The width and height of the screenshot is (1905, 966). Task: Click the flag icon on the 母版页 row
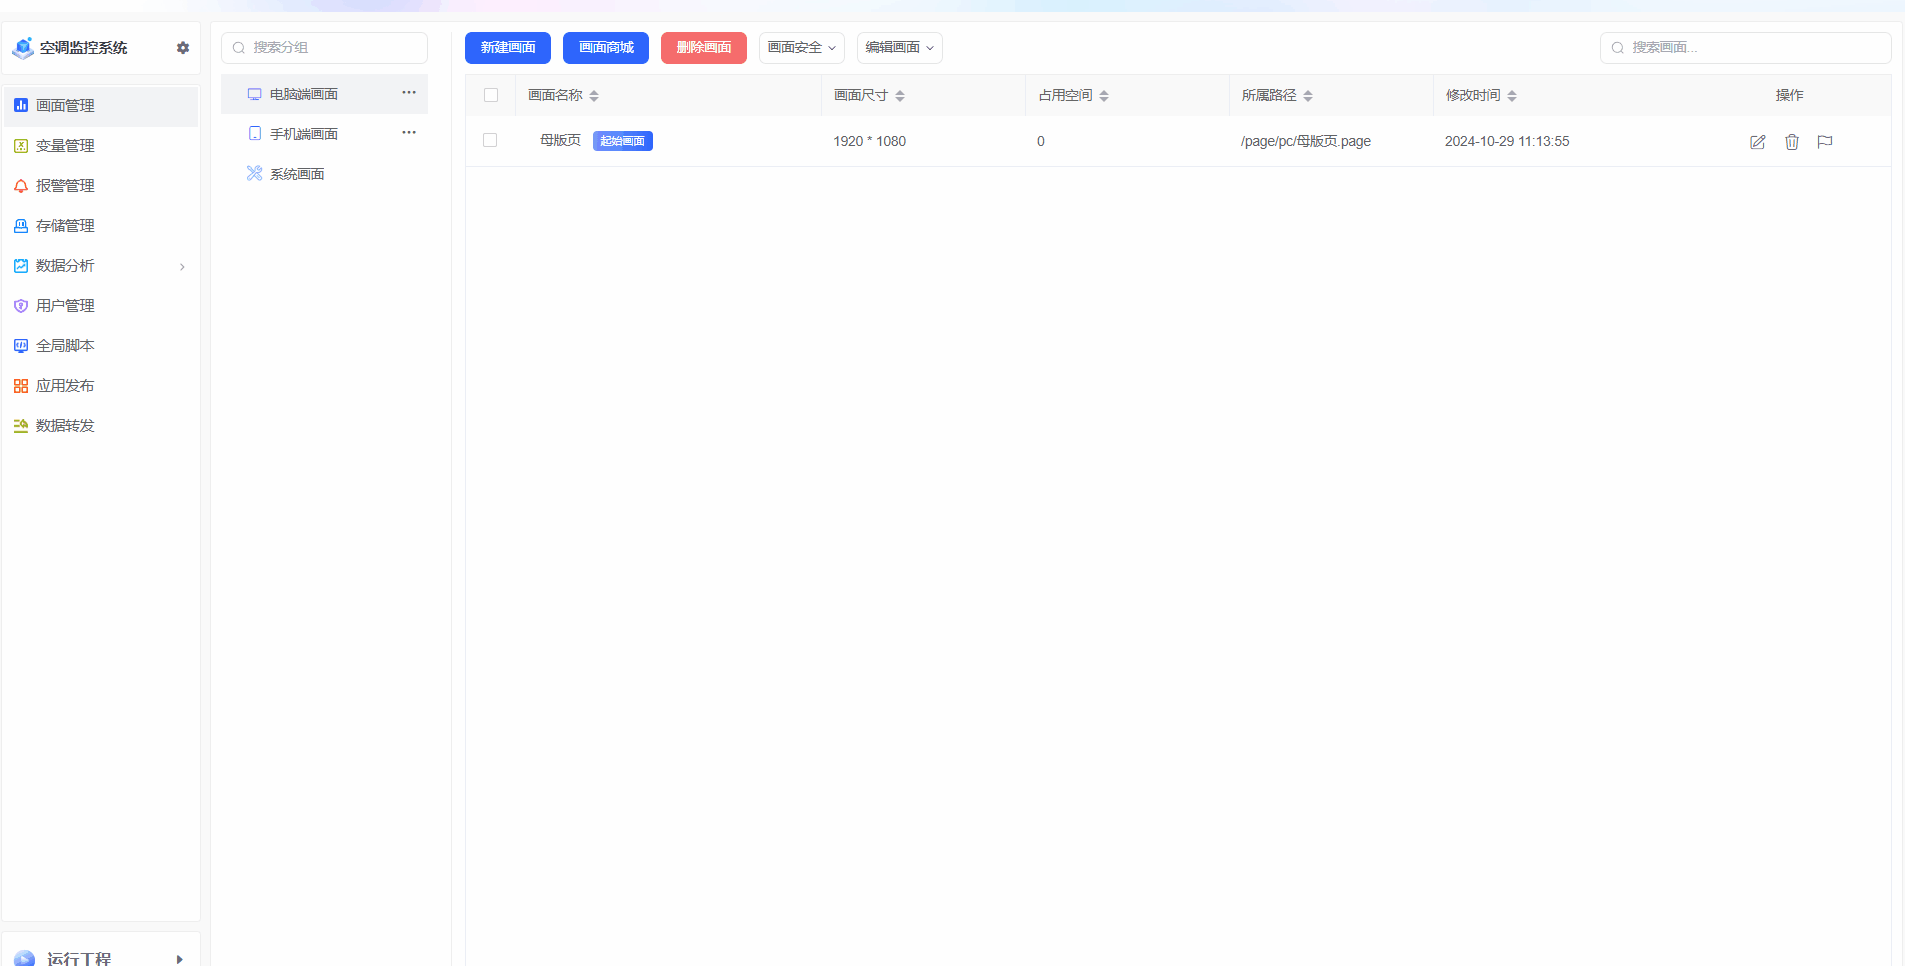tap(1824, 141)
